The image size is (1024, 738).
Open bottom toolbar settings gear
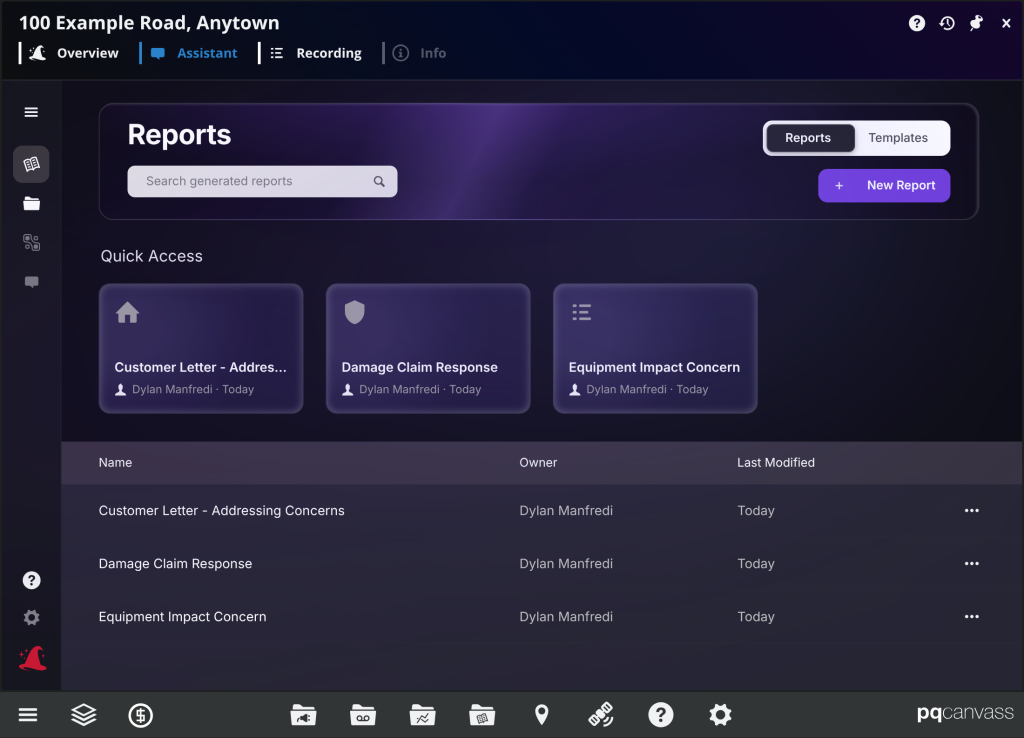pyautogui.click(x=720, y=714)
